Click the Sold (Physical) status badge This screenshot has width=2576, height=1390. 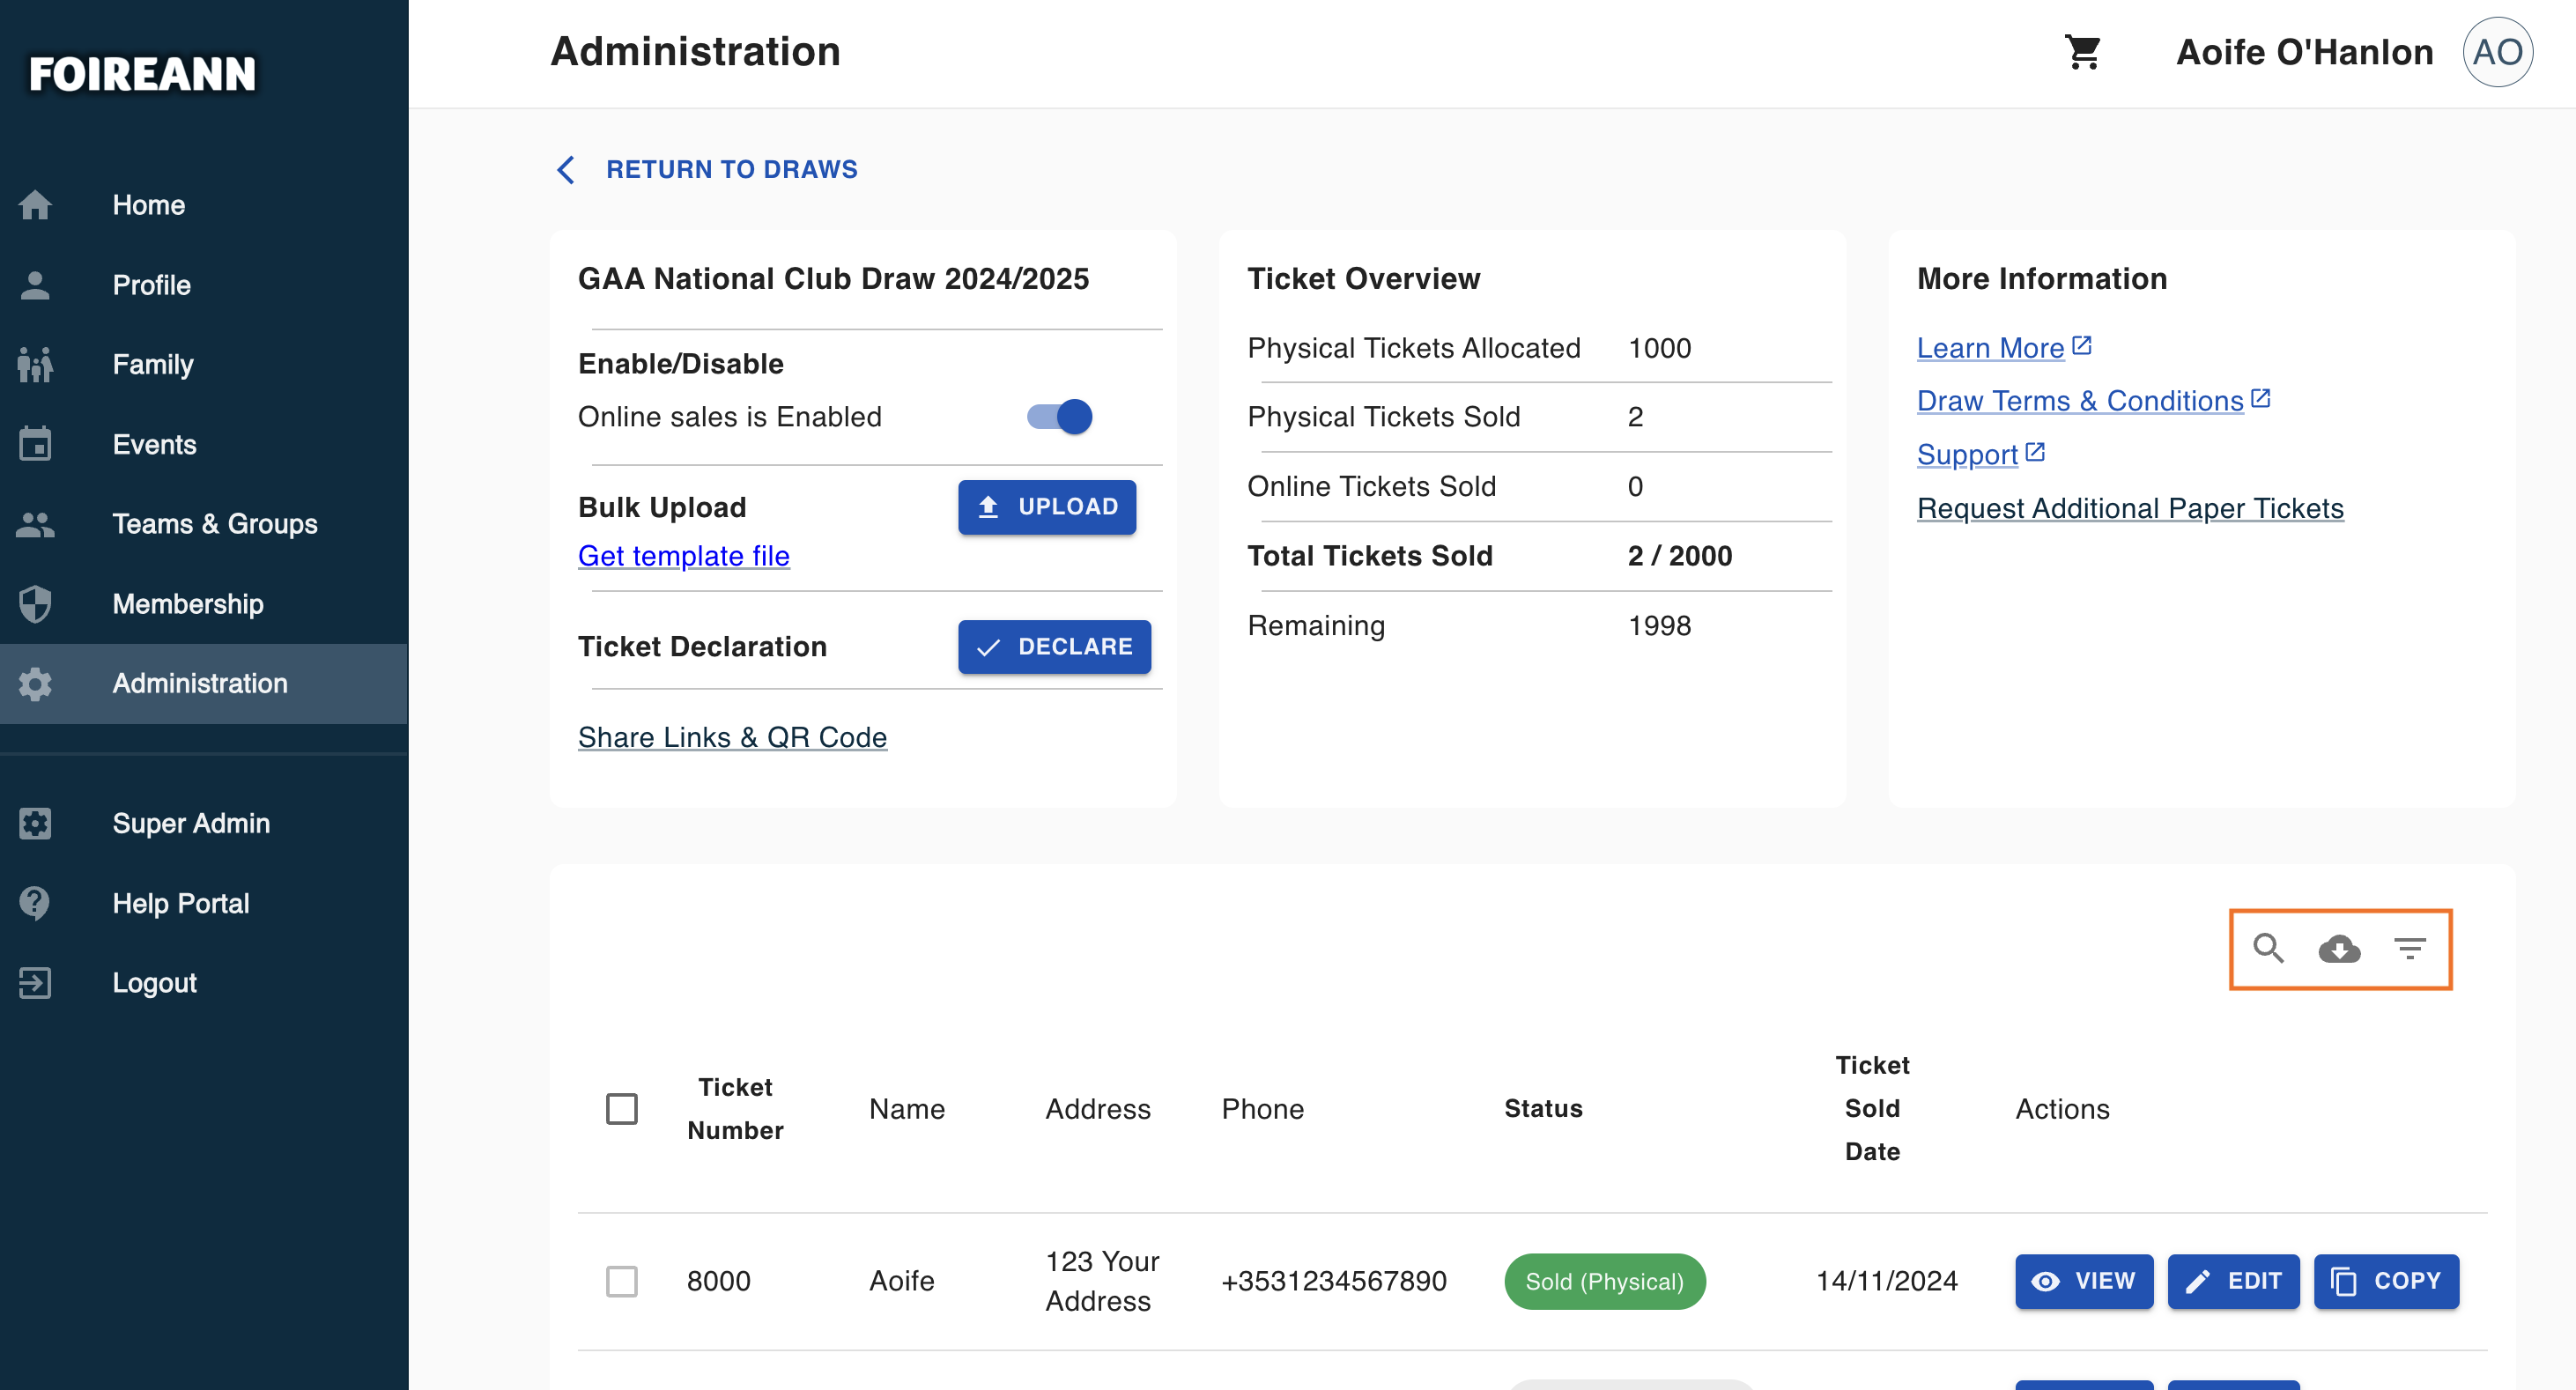1605,1281
